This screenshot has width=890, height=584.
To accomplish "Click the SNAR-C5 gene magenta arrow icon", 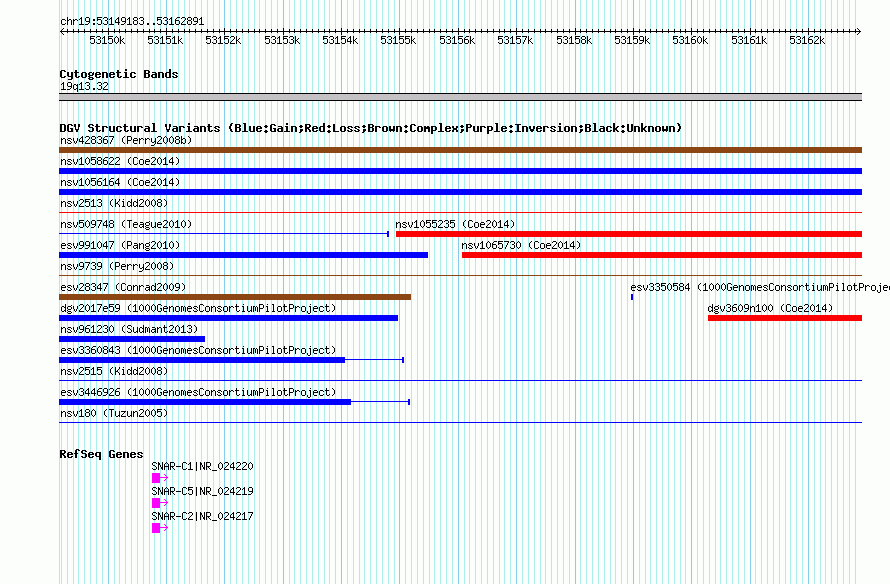I will [x=159, y=503].
